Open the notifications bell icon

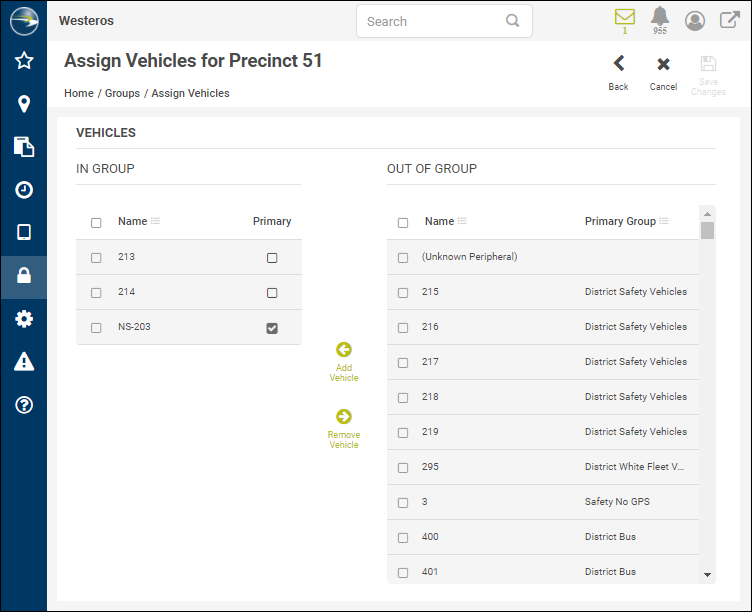pos(660,17)
